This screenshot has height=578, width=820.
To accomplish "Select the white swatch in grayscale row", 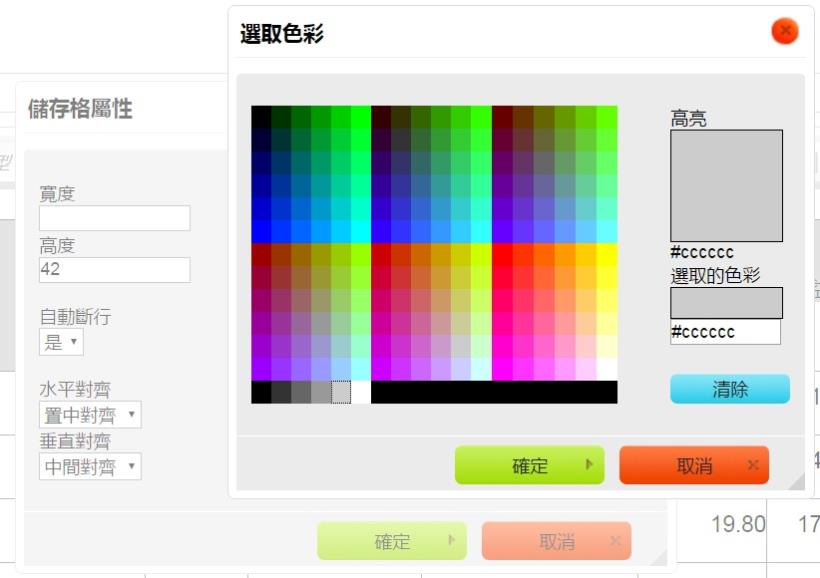I will click(361, 392).
